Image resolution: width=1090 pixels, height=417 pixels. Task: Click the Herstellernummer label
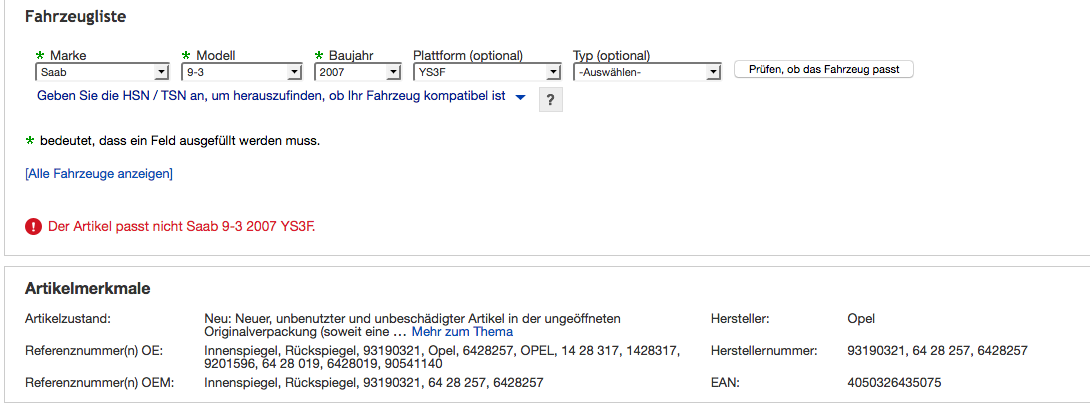click(x=764, y=351)
